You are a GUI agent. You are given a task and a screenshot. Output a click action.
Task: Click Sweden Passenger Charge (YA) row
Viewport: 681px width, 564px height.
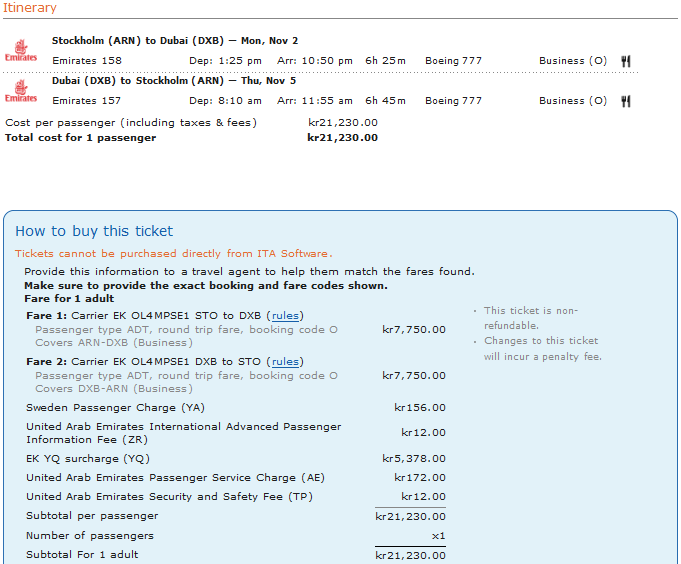coord(236,408)
